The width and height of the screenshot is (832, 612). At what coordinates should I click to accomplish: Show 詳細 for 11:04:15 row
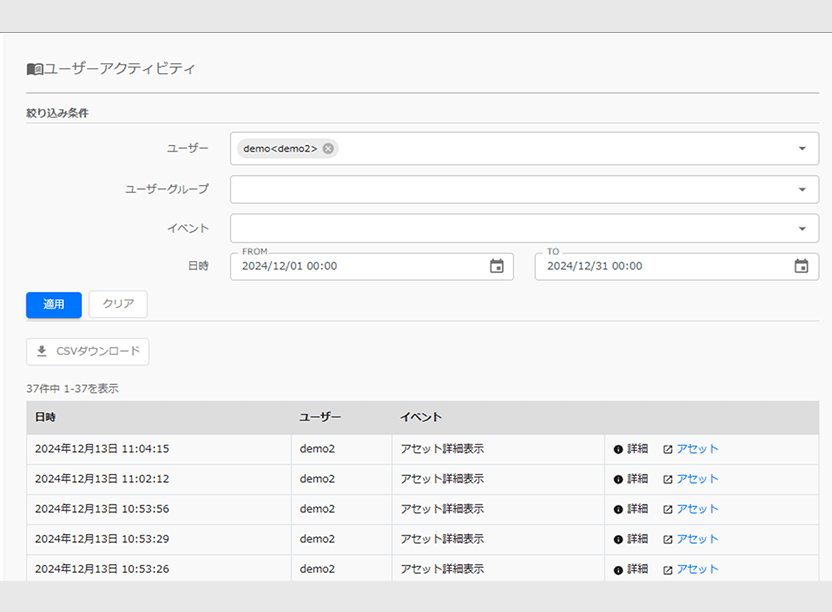637,449
